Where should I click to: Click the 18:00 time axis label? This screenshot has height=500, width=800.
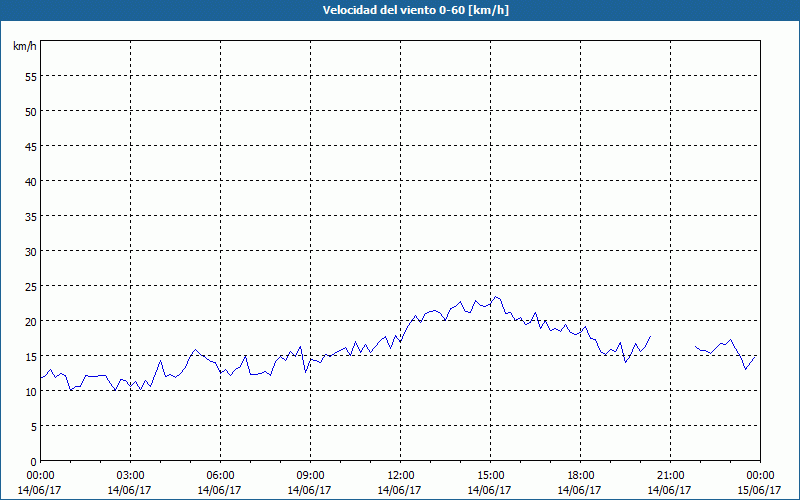click(x=581, y=476)
